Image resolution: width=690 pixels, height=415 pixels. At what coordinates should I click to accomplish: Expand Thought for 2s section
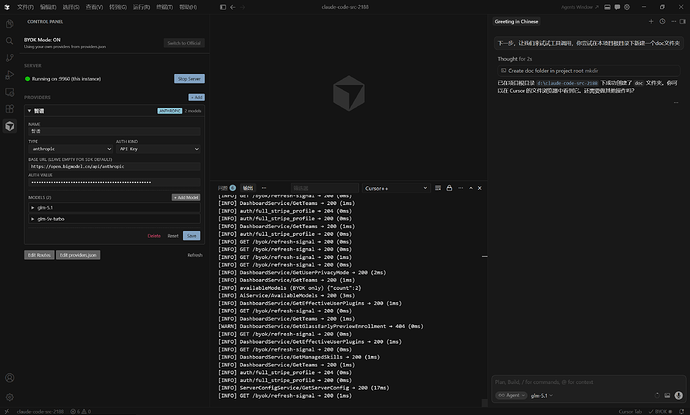click(x=514, y=59)
